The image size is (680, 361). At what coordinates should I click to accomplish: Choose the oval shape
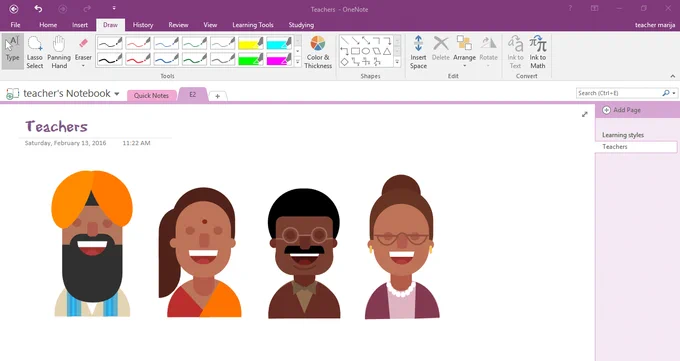(x=366, y=51)
